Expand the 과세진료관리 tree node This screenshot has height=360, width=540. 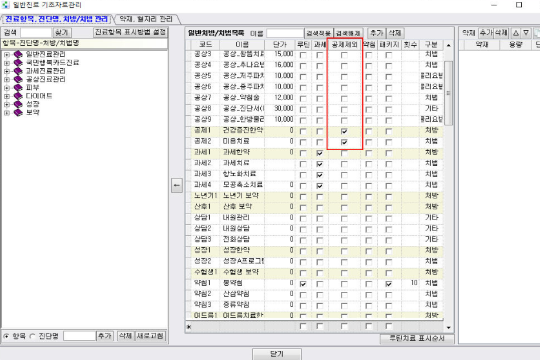pos(7,71)
